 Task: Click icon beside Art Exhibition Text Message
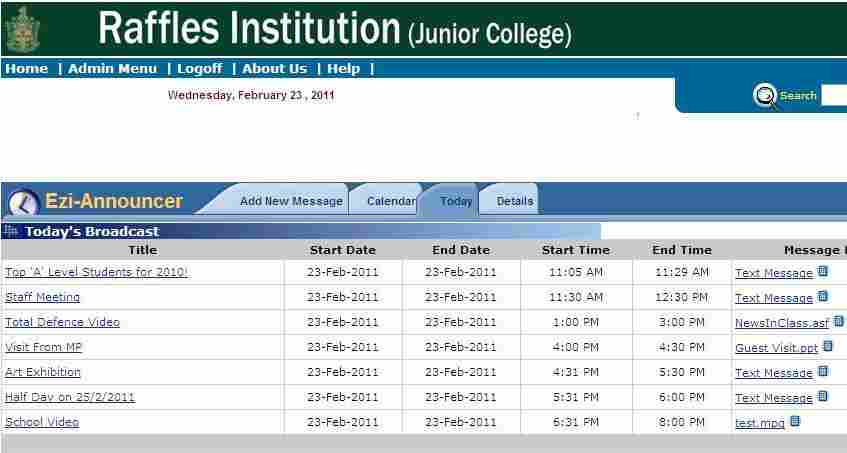(822, 371)
